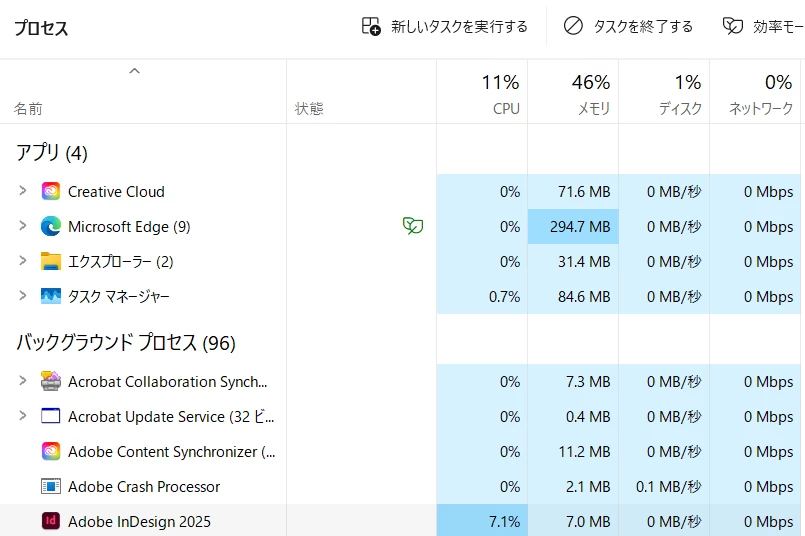The image size is (805, 536).
Task: Expand the Microsoft Edge (9) group
Action: click(23, 226)
